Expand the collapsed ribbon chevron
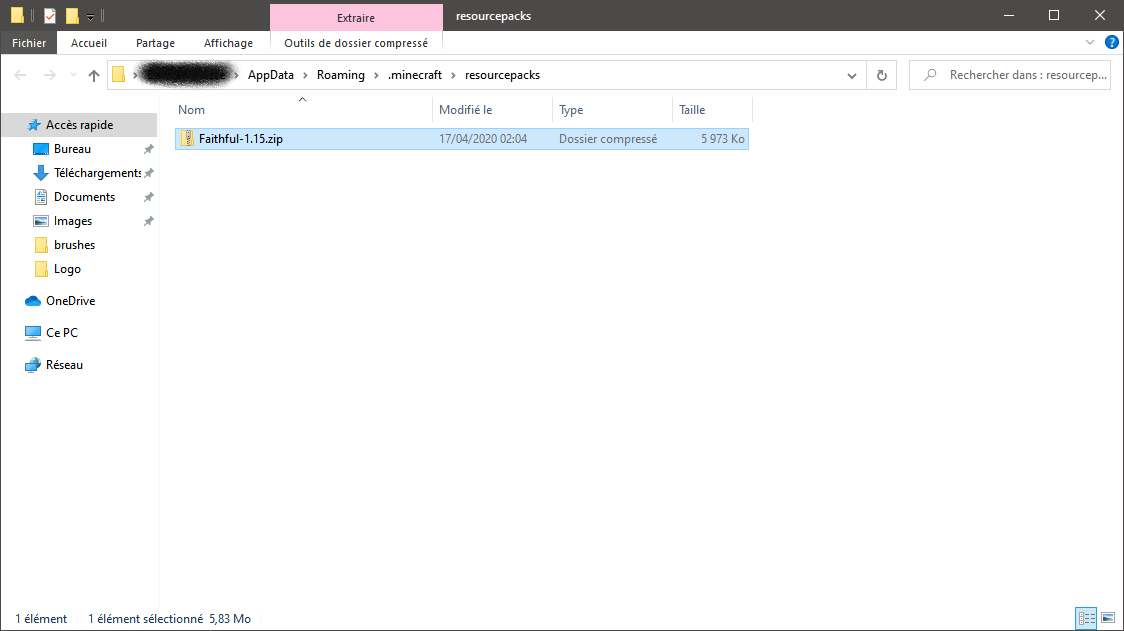1124x631 pixels. coord(1089,42)
